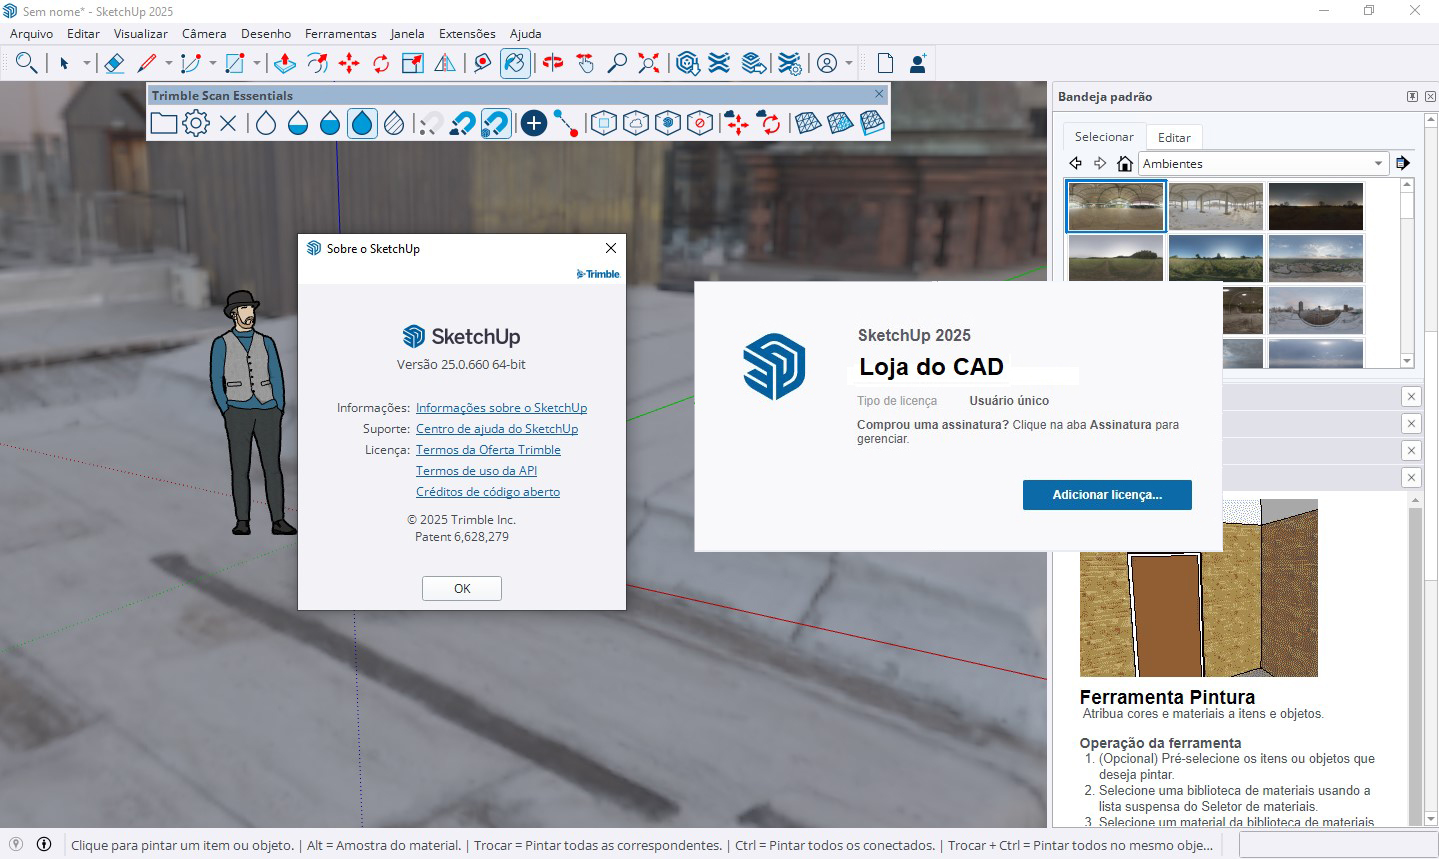Image resolution: width=1439 pixels, height=859 pixels.
Task: Open the Ambientes collection dropdown
Action: [x=1264, y=163]
